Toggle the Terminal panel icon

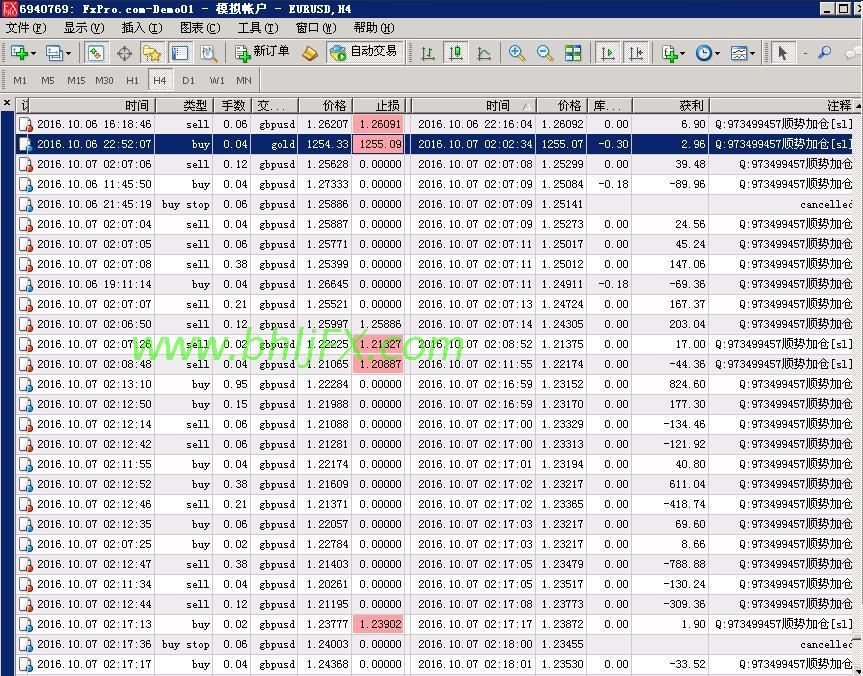click(x=180, y=53)
